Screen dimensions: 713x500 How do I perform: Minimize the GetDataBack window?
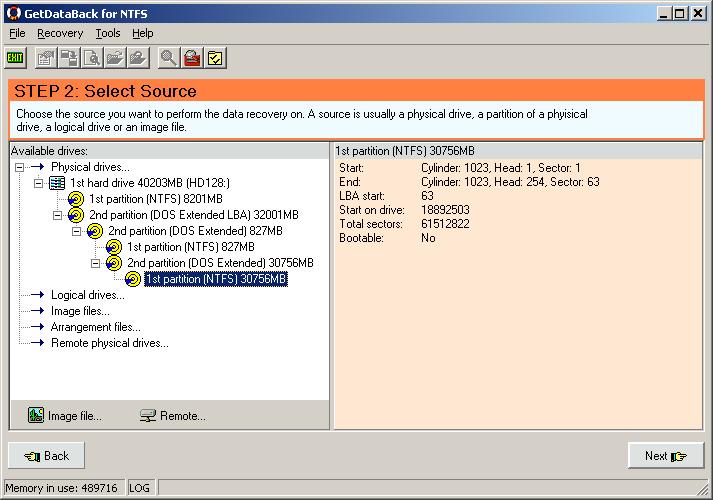click(664, 13)
